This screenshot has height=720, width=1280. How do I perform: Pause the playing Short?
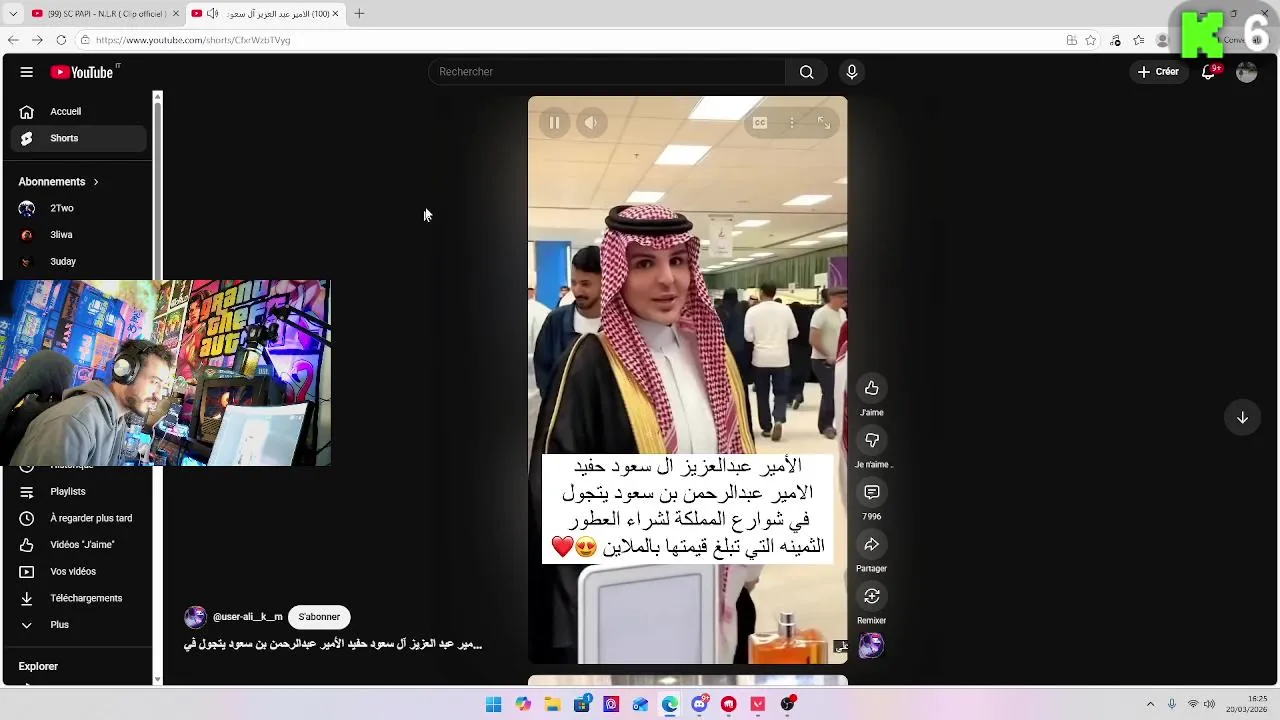point(554,123)
